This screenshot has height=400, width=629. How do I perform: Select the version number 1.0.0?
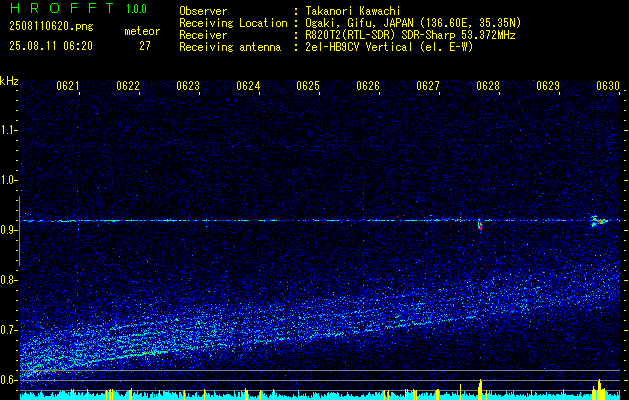click(x=136, y=9)
